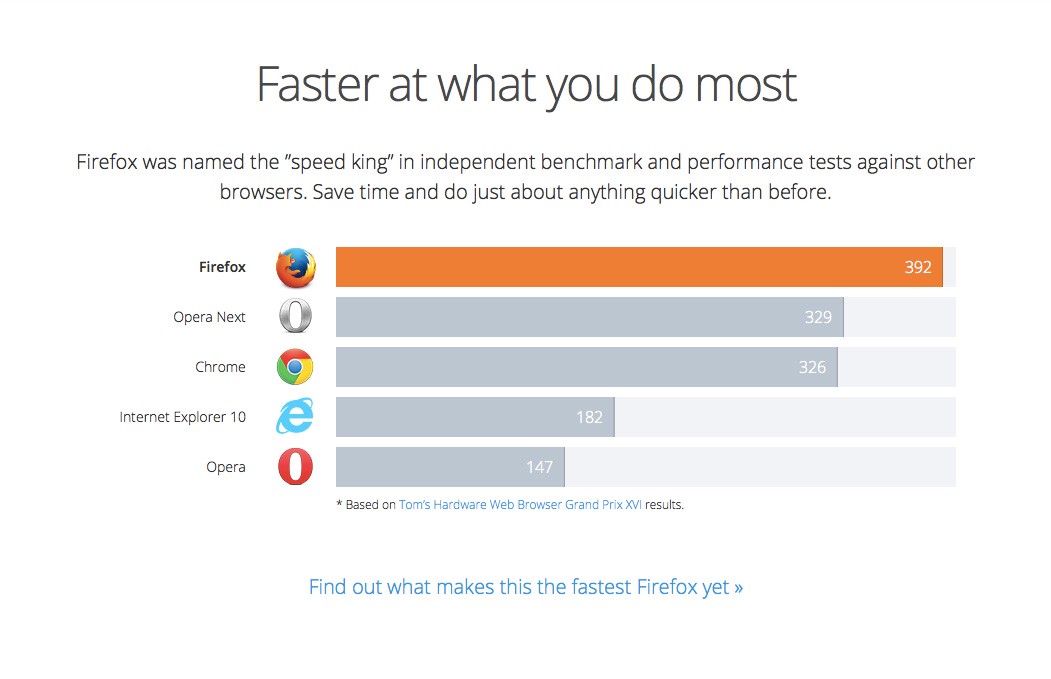Click the Internet Explorer 10 text label
Viewport: 1051px width, 679px height.
182,417
